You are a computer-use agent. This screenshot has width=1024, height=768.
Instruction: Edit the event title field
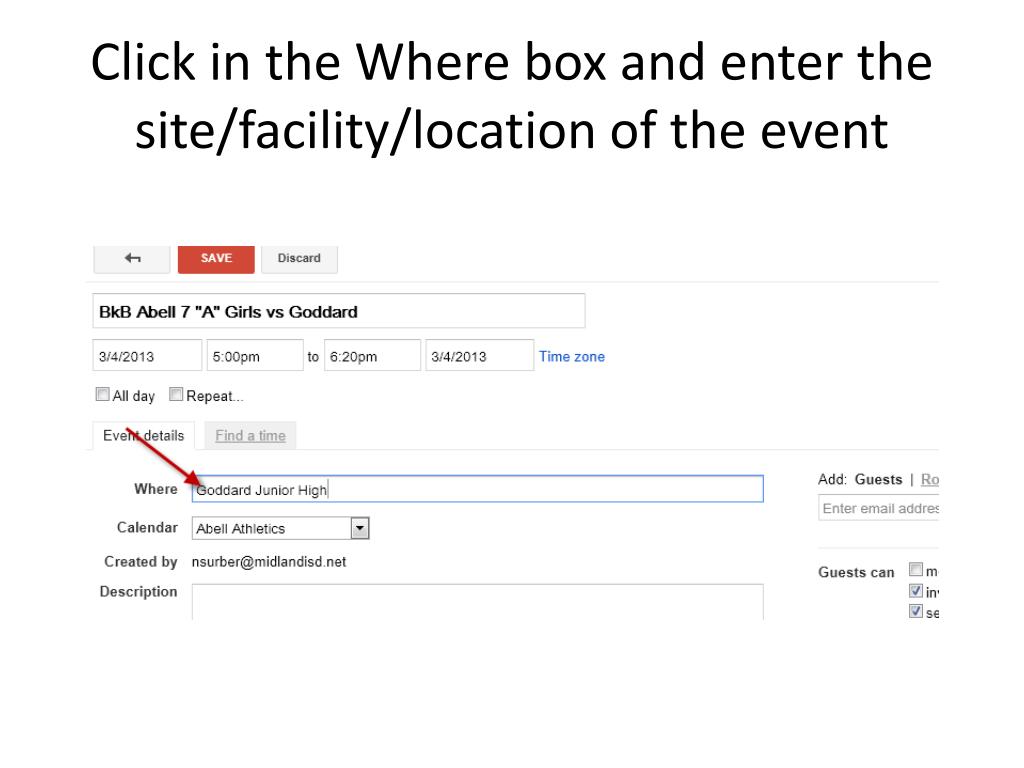[x=339, y=312]
